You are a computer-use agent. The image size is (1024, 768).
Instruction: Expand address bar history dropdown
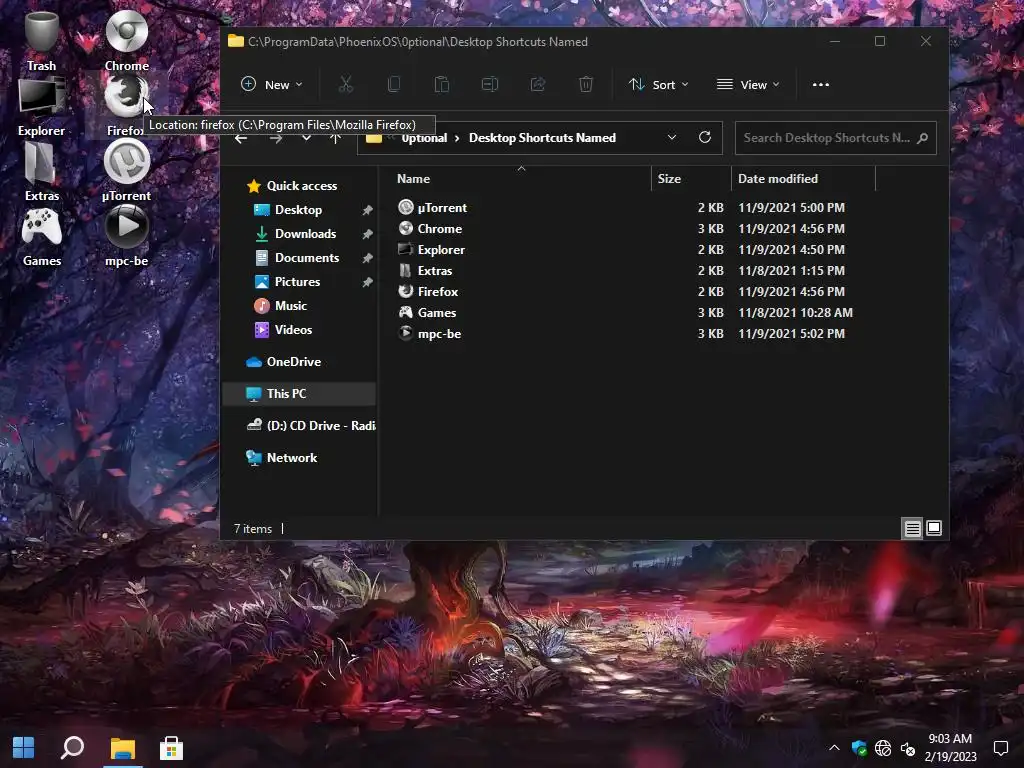(x=672, y=137)
